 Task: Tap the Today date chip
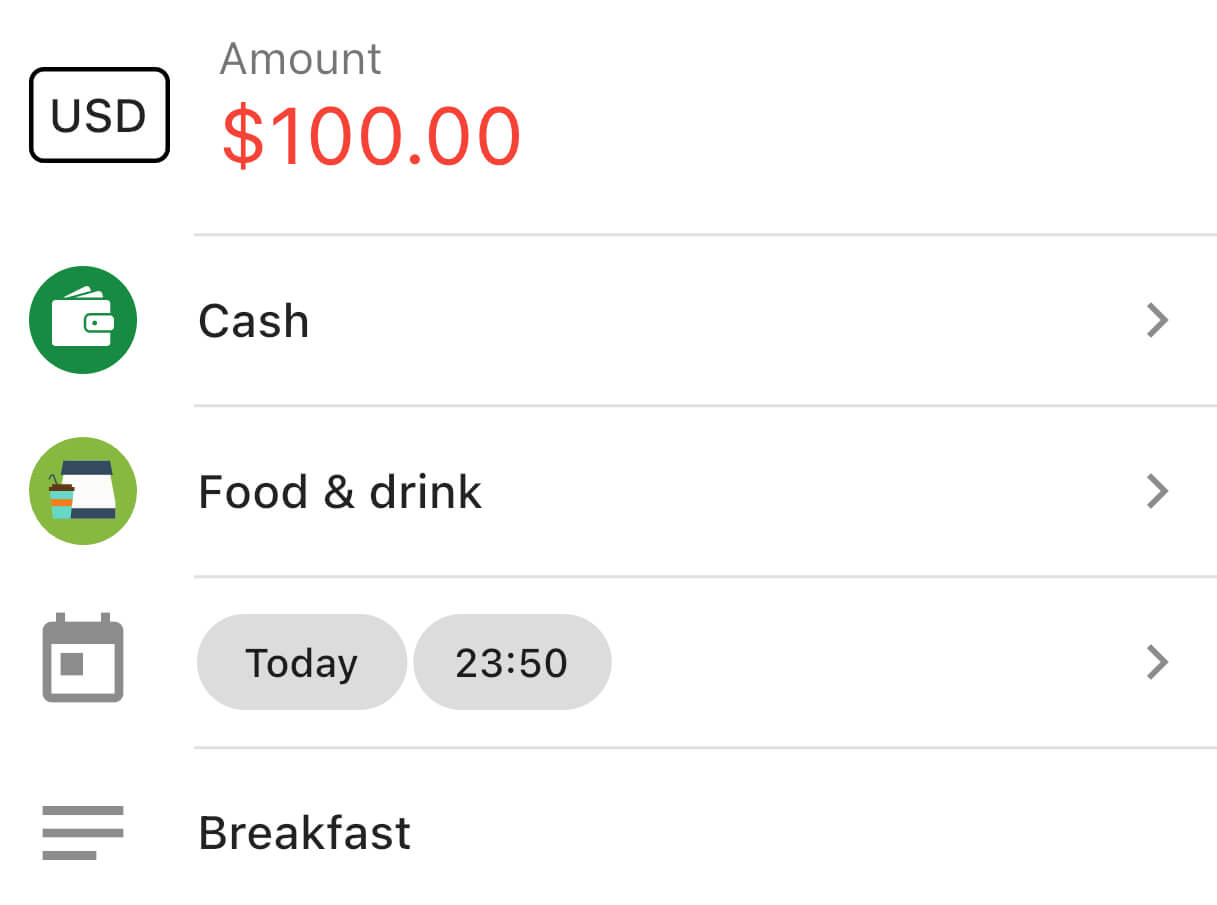[301, 663]
